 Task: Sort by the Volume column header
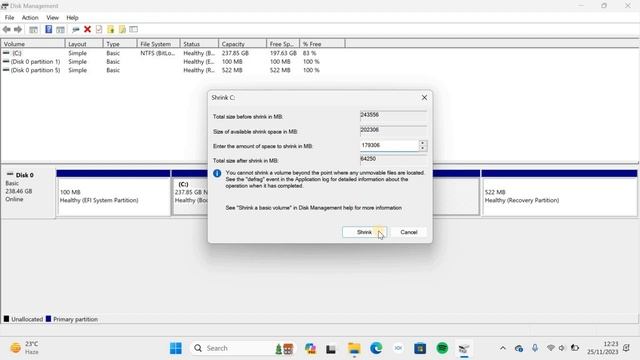click(33, 44)
